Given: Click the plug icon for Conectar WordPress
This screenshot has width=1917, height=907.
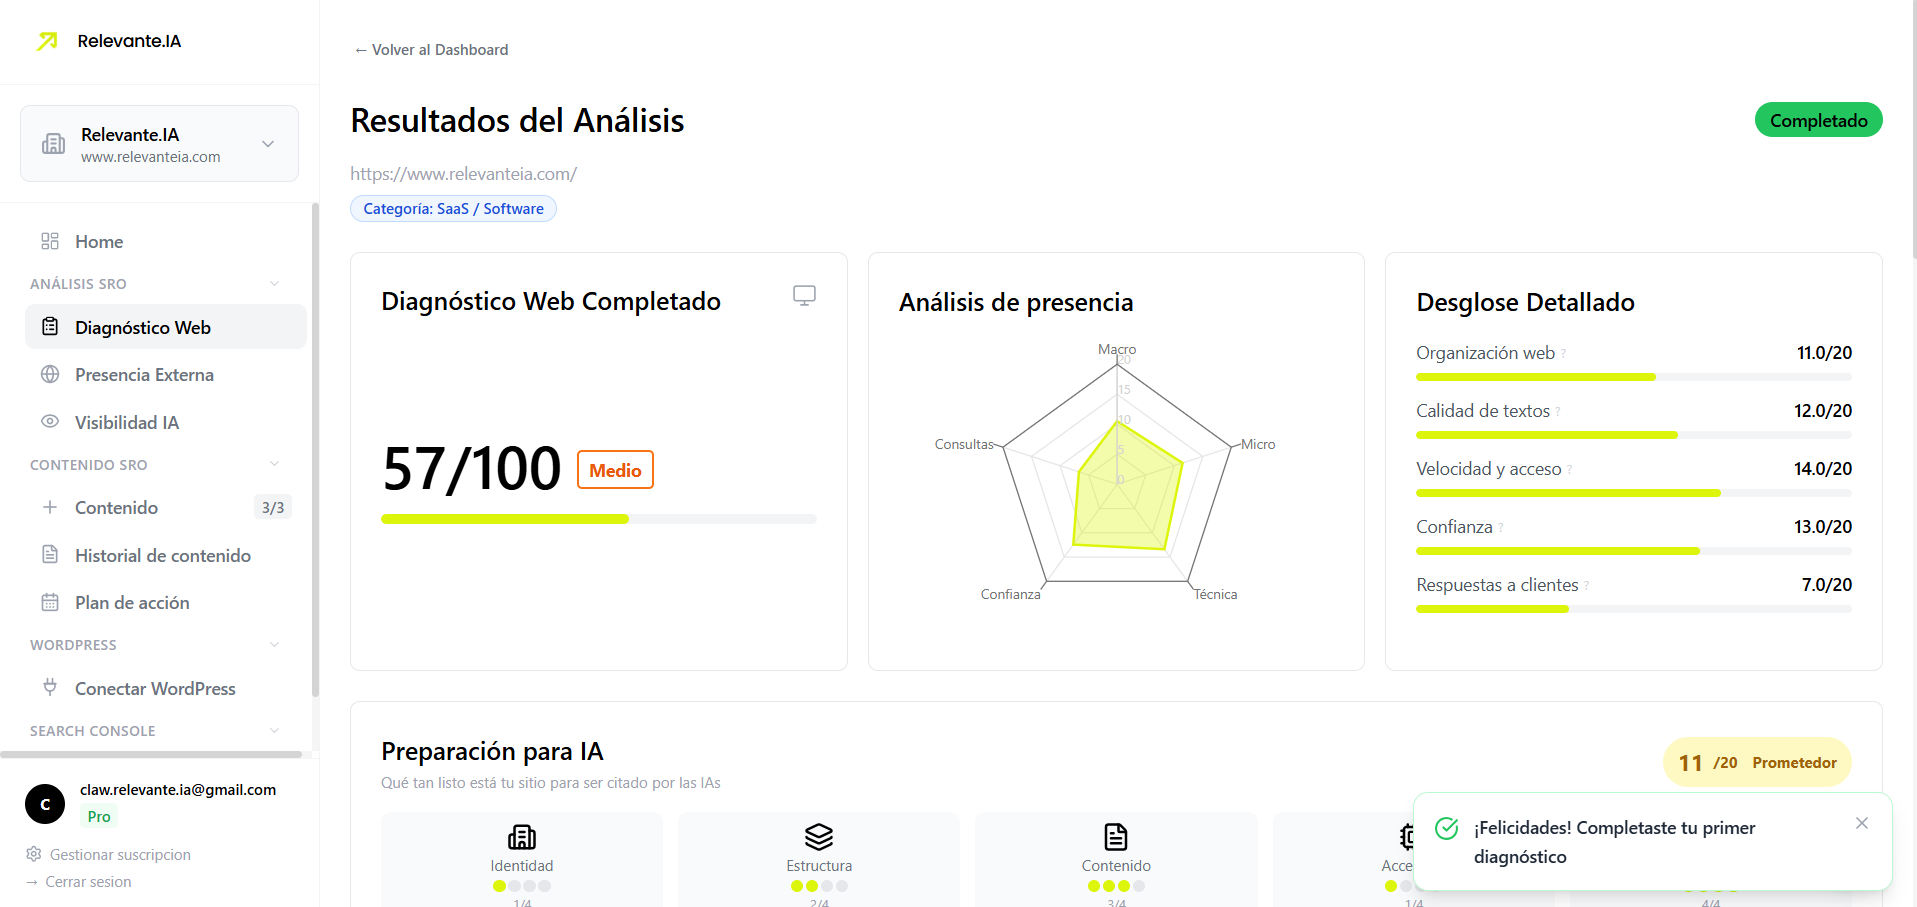Looking at the screenshot, I should tap(49, 688).
